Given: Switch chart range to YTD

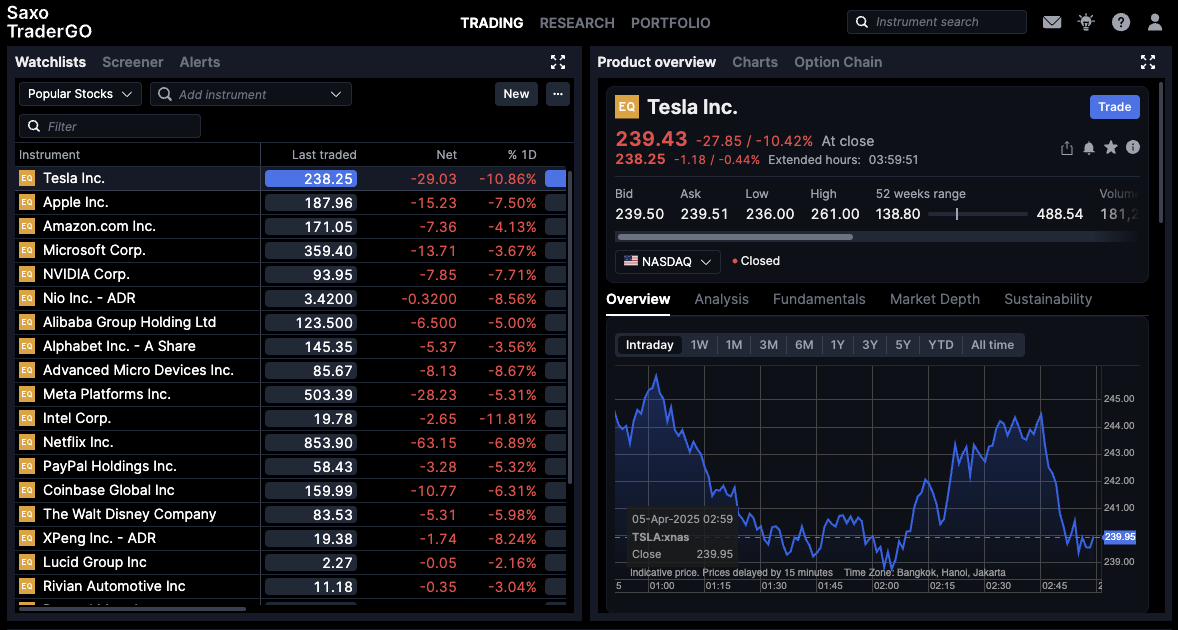Looking at the screenshot, I should pyautogui.click(x=940, y=345).
